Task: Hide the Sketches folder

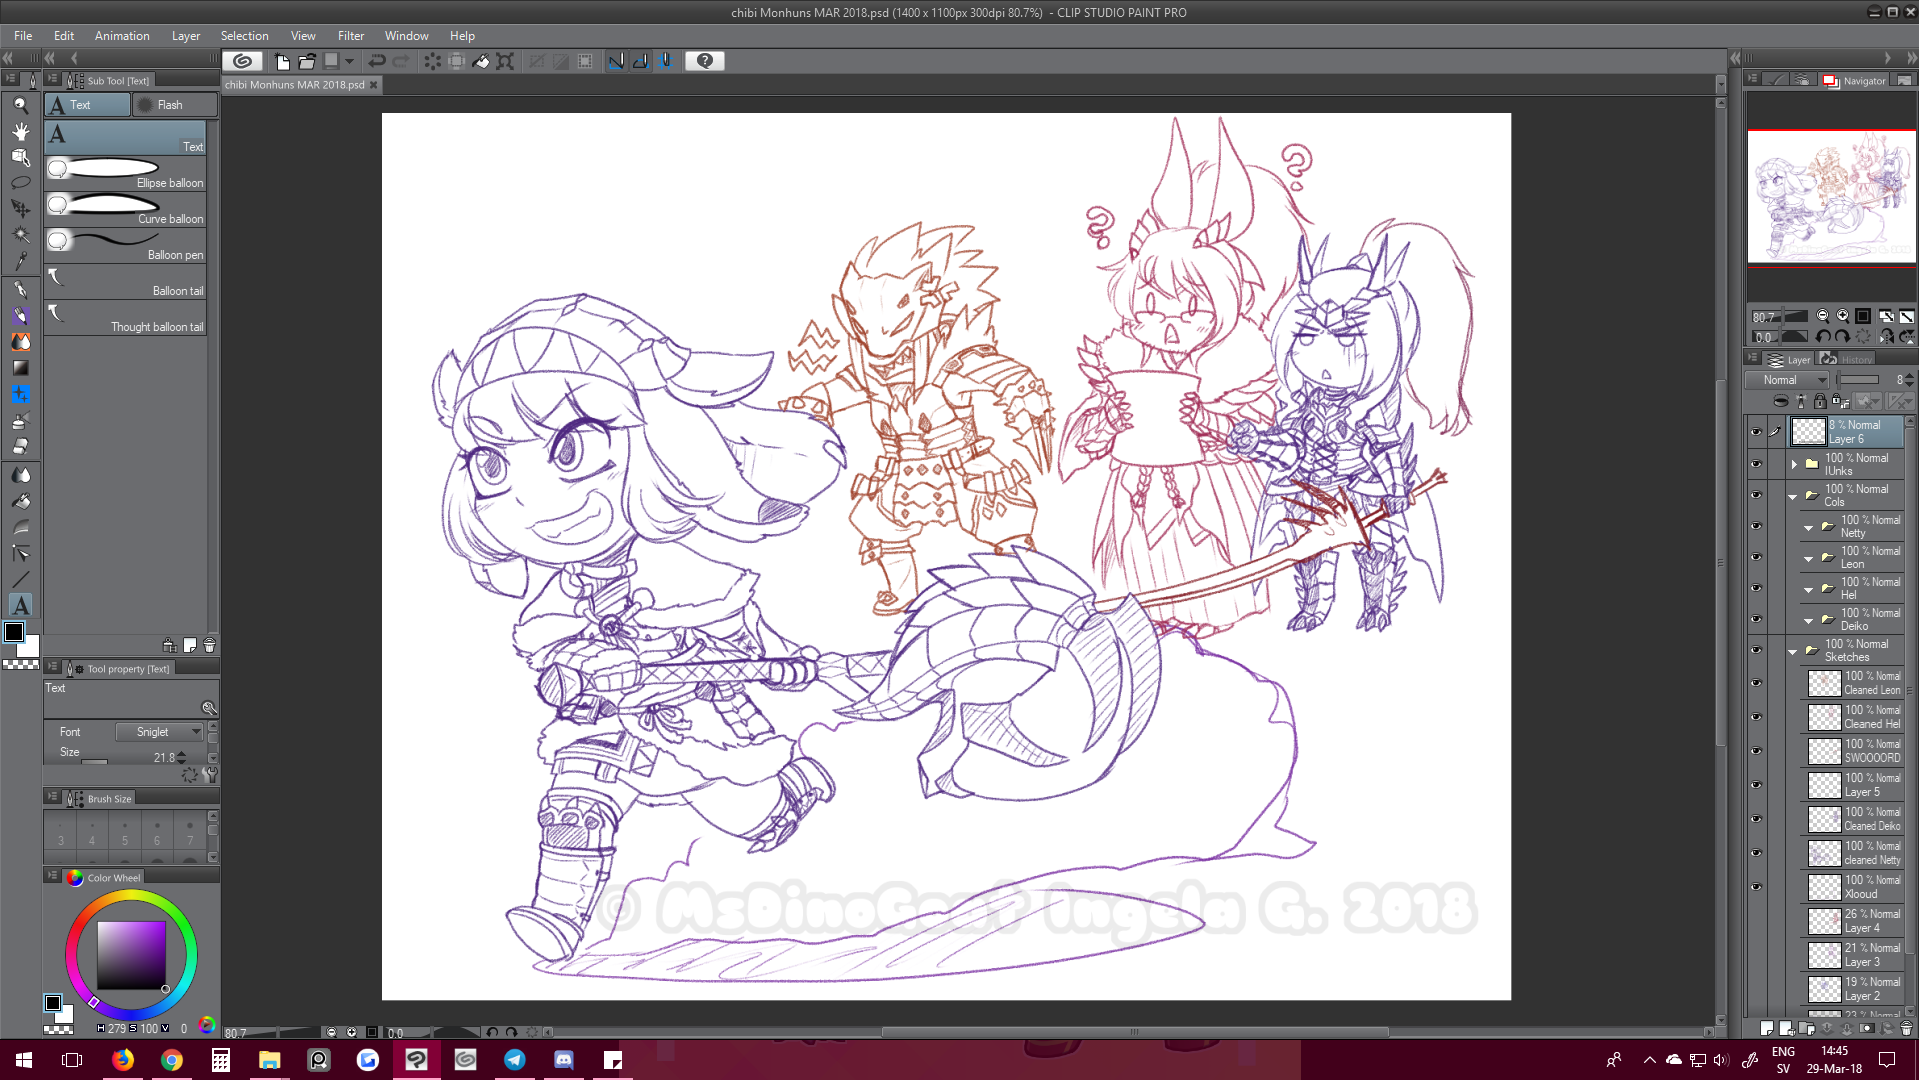Action: (1756, 650)
